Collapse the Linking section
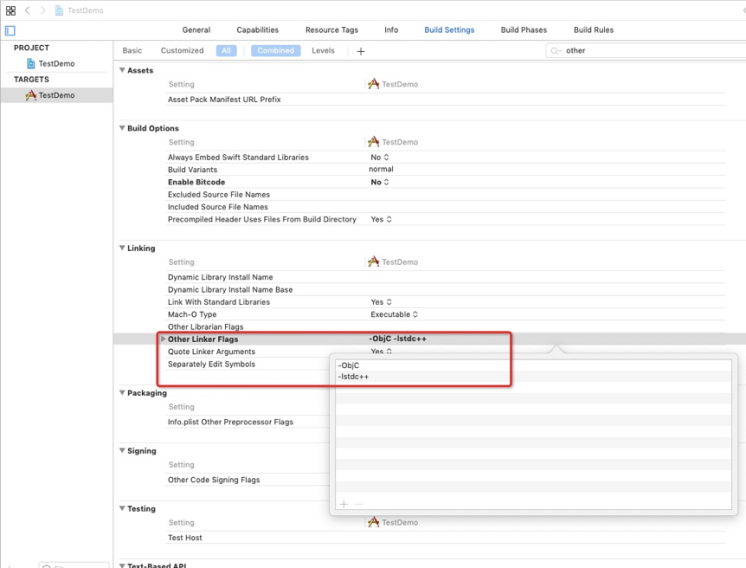 (122, 248)
